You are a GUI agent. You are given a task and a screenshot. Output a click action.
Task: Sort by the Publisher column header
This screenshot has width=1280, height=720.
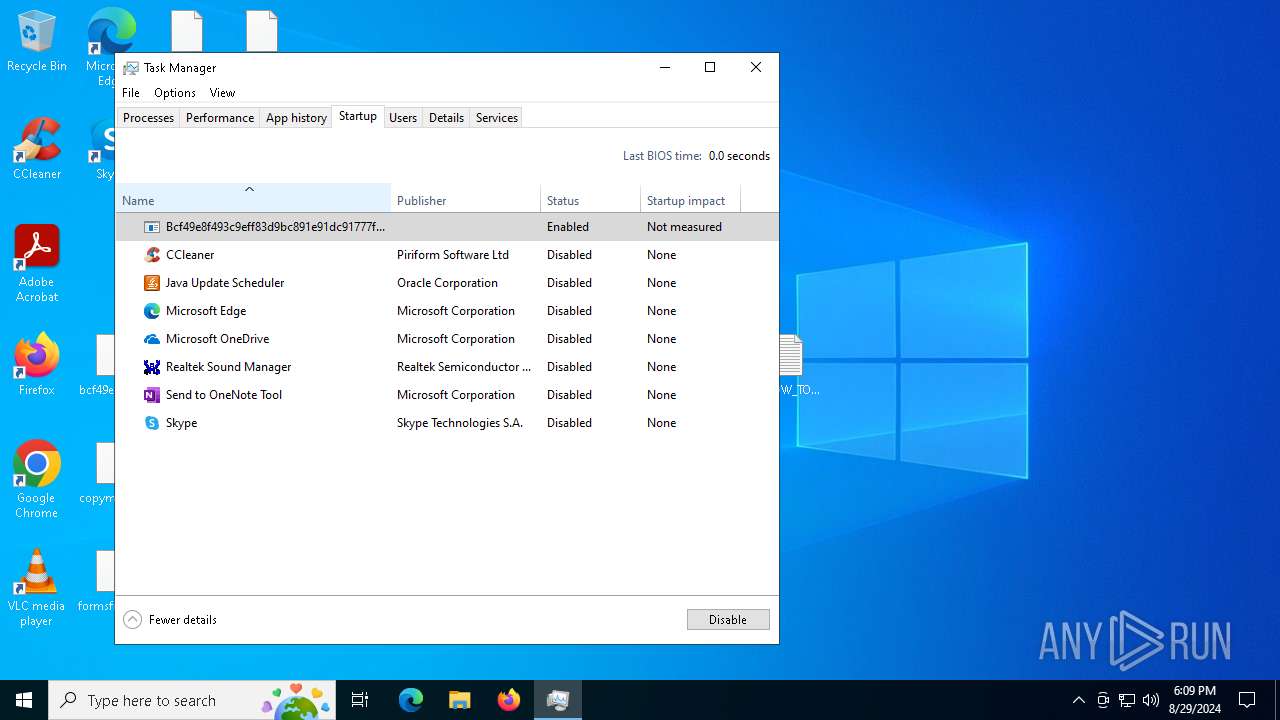[465, 198]
